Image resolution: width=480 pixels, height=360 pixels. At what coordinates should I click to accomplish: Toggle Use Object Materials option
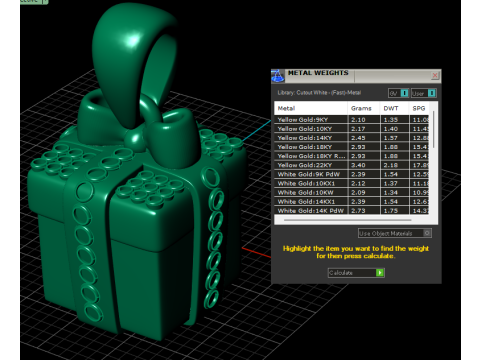point(395,233)
